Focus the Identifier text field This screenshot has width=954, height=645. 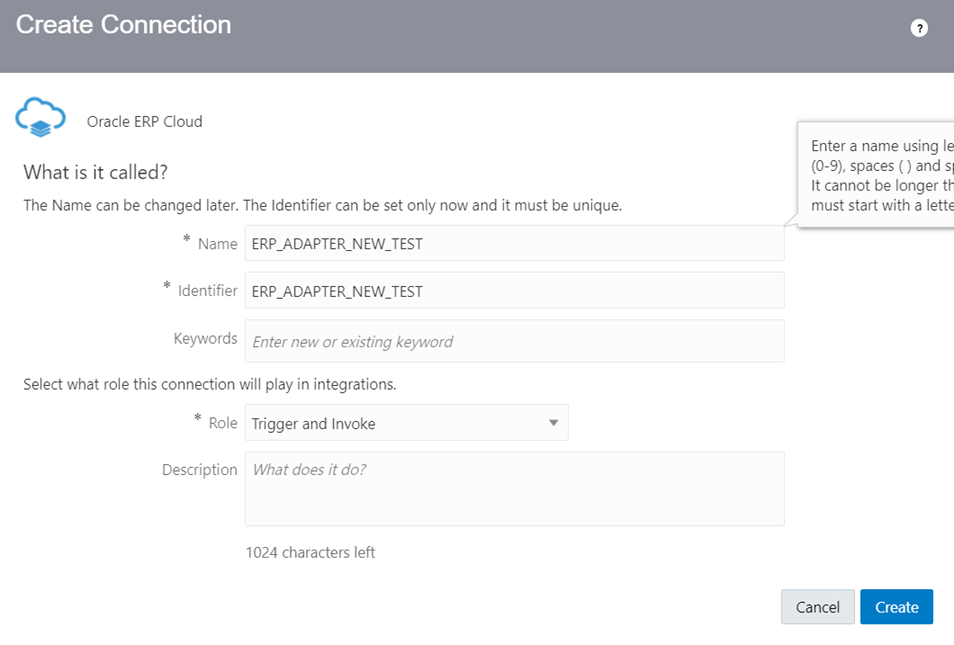[515, 291]
